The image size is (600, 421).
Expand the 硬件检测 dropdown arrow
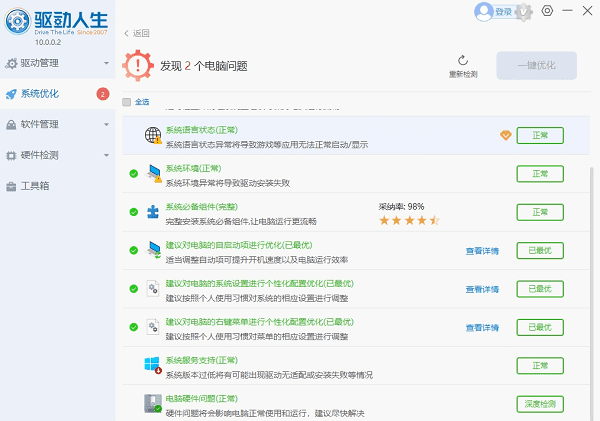click(x=106, y=155)
